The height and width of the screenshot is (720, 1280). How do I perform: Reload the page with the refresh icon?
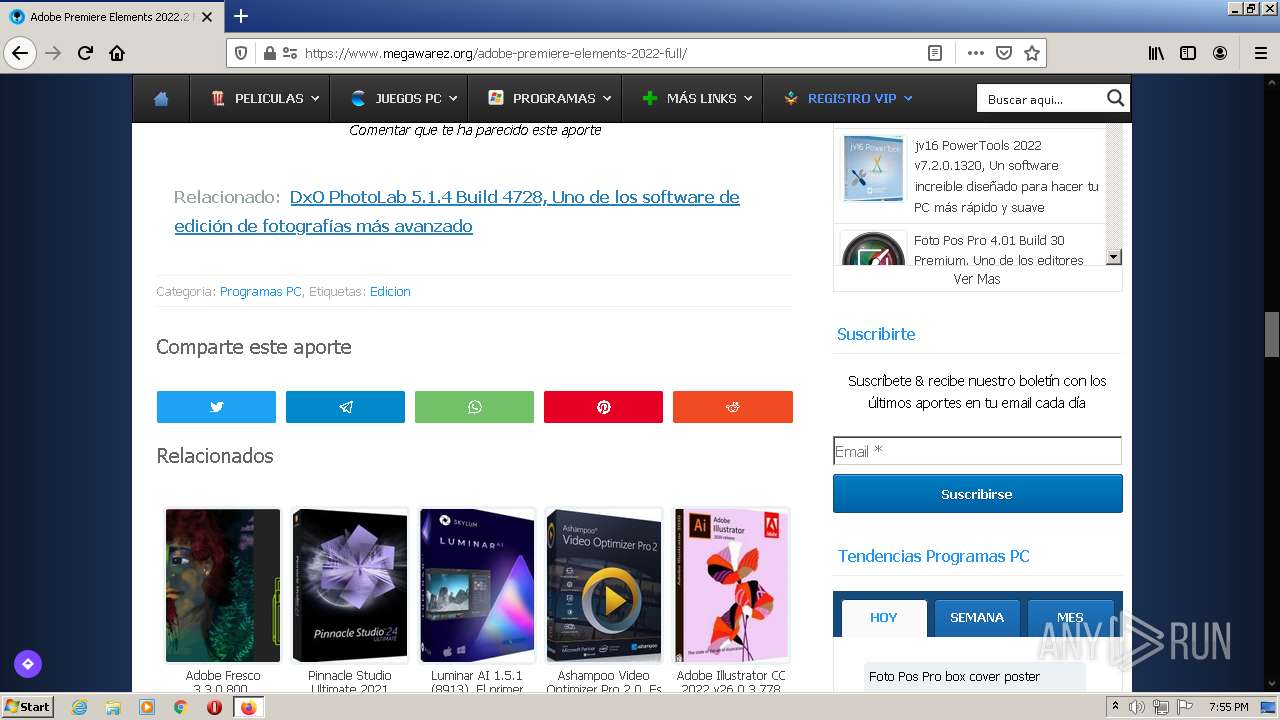[x=85, y=53]
